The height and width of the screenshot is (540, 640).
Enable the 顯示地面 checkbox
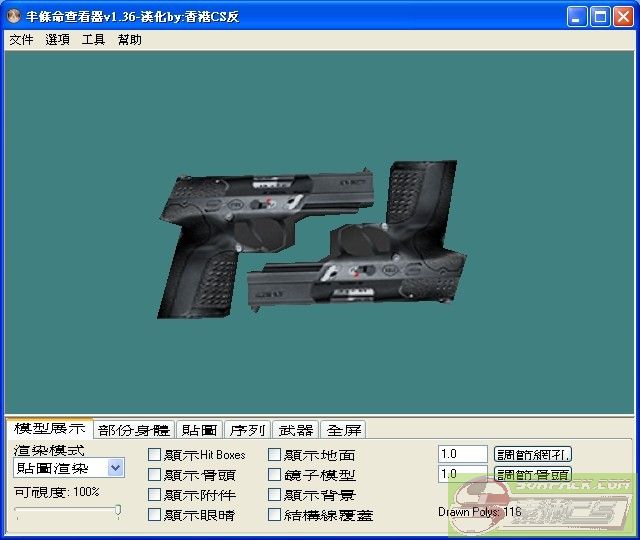point(274,455)
